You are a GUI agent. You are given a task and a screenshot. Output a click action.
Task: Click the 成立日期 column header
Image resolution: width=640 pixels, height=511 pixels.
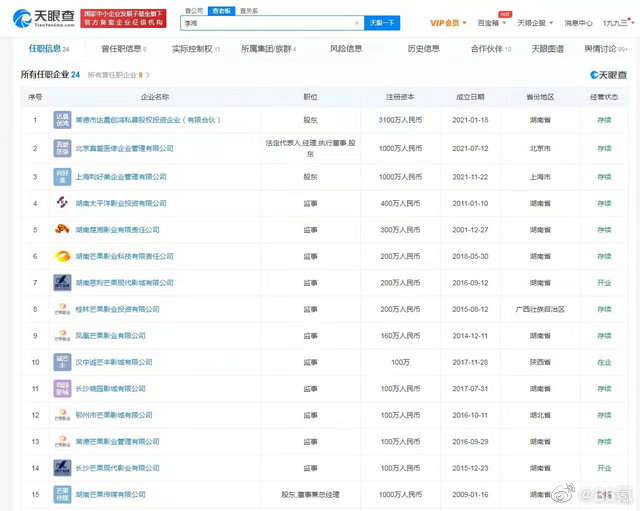(x=470, y=97)
